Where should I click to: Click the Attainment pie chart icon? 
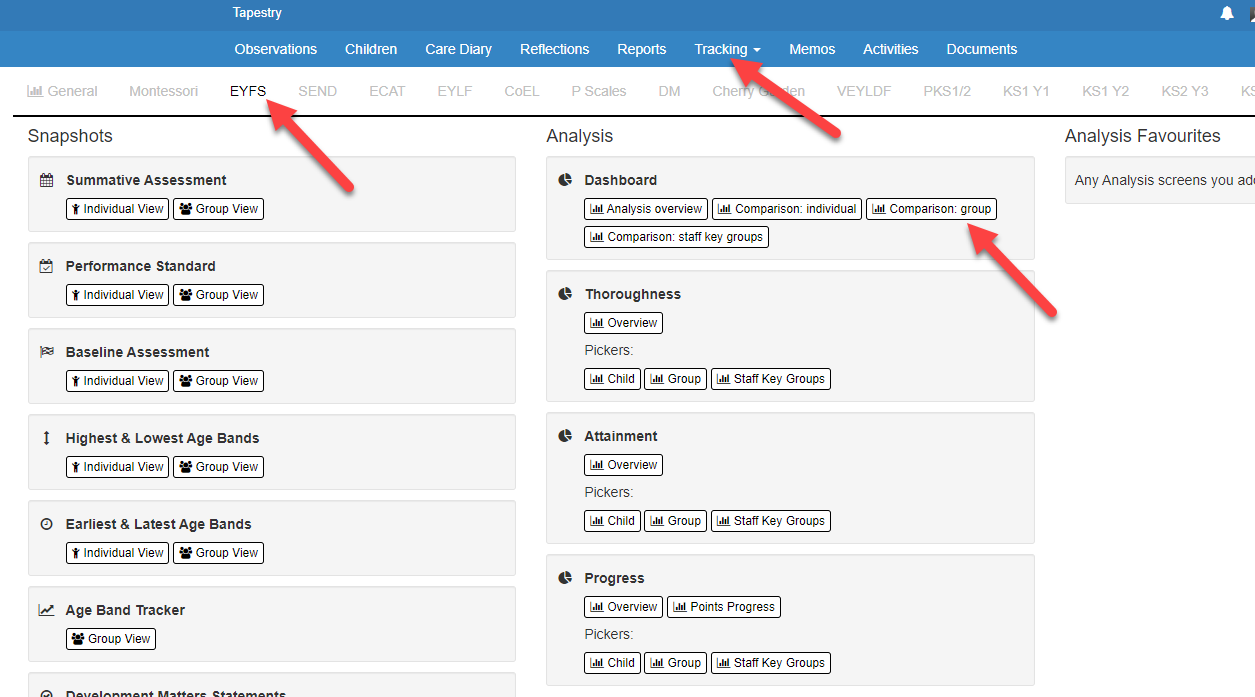click(565, 436)
